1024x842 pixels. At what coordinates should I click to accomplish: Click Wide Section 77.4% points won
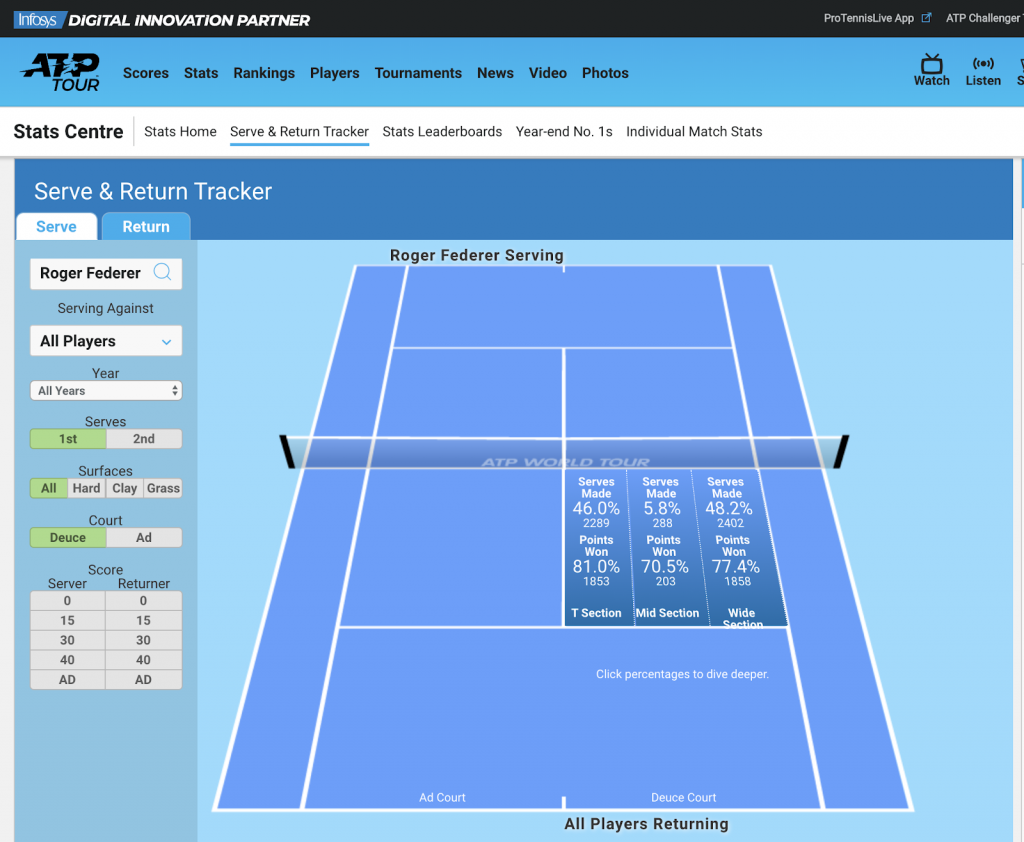[x=736, y=566]
